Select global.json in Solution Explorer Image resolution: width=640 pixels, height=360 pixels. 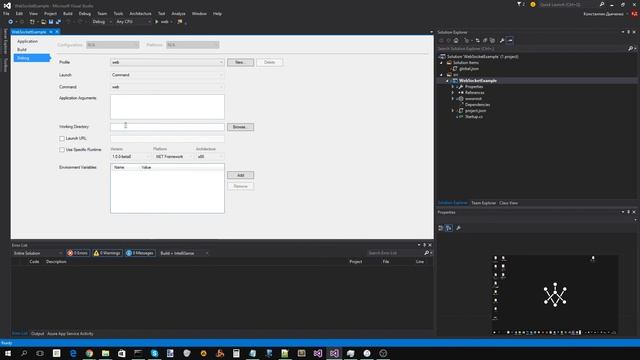click(x=469, y=69)
